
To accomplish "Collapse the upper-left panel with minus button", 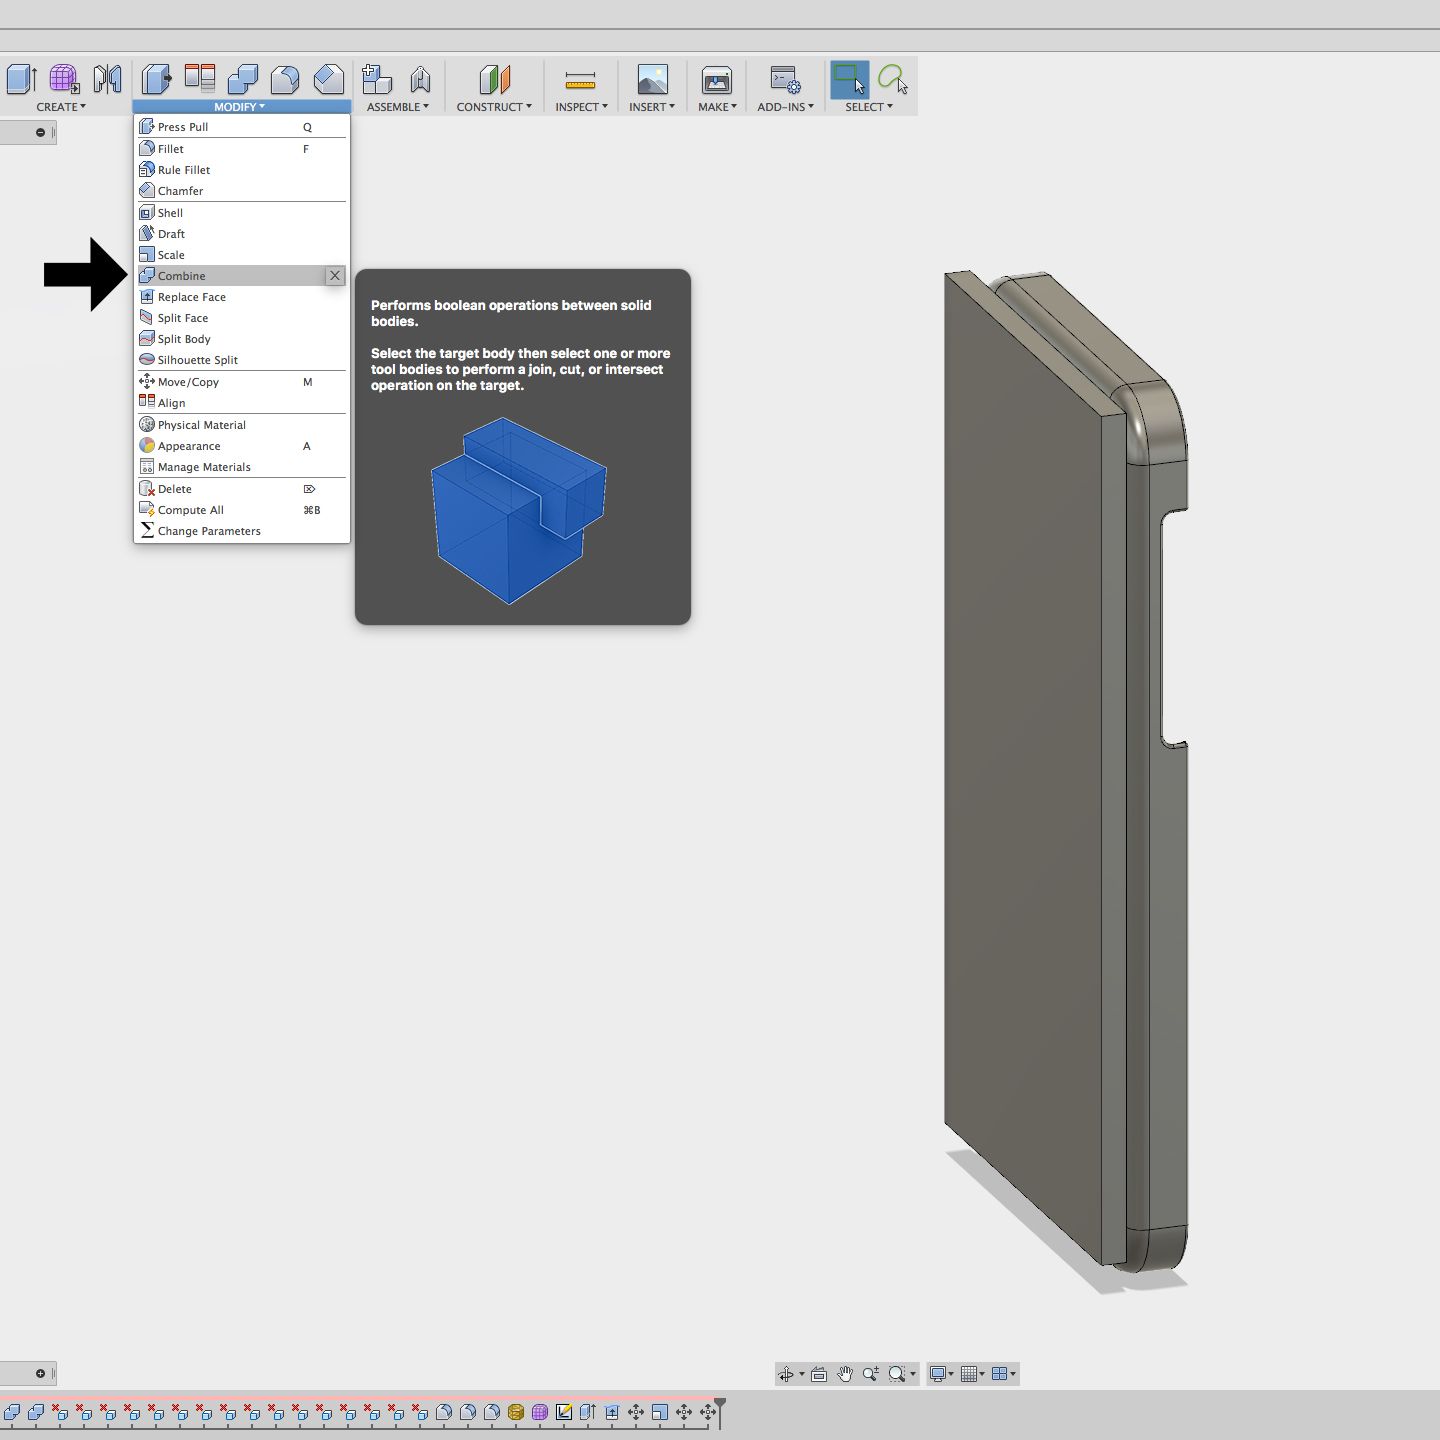I will [x=40, y=132].
